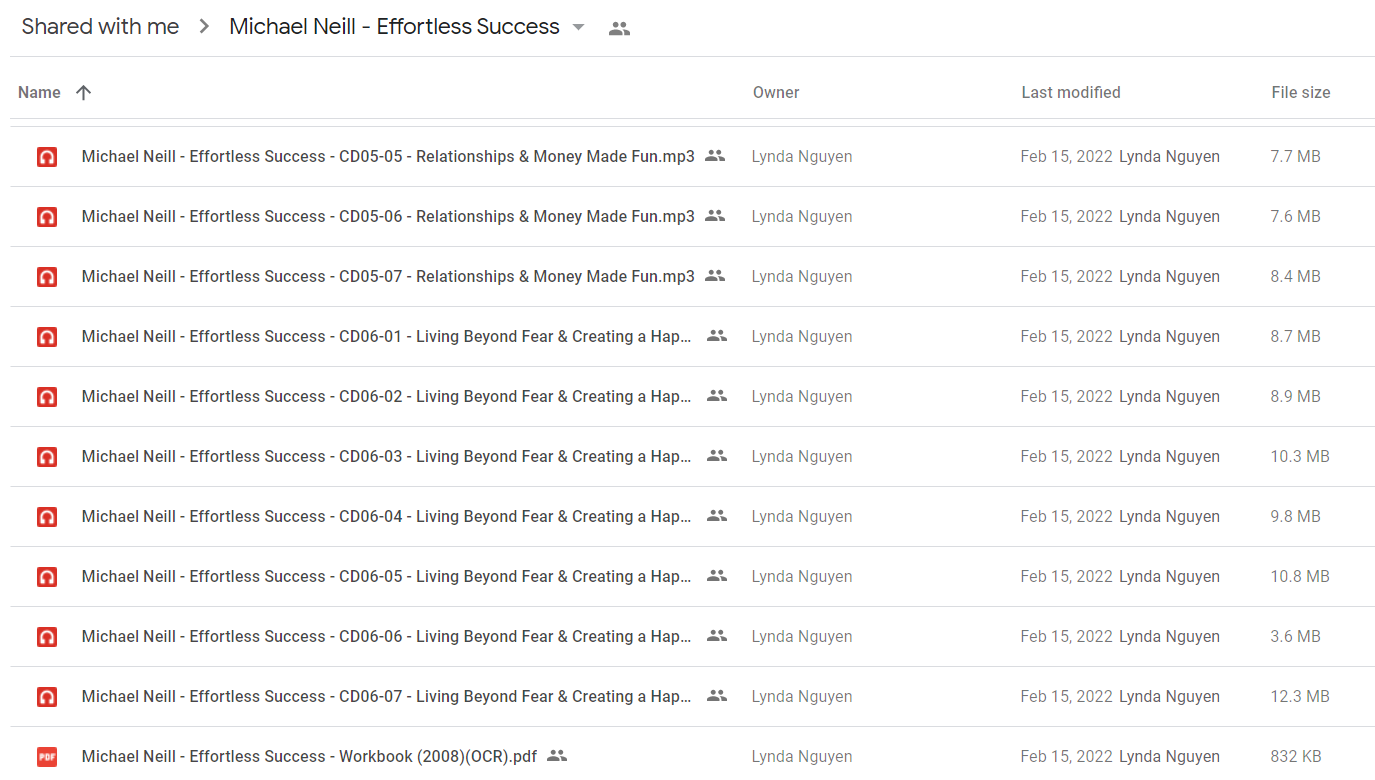Sort by Last modified column header
1375x780 pixels.
[x=1071, y=92]
